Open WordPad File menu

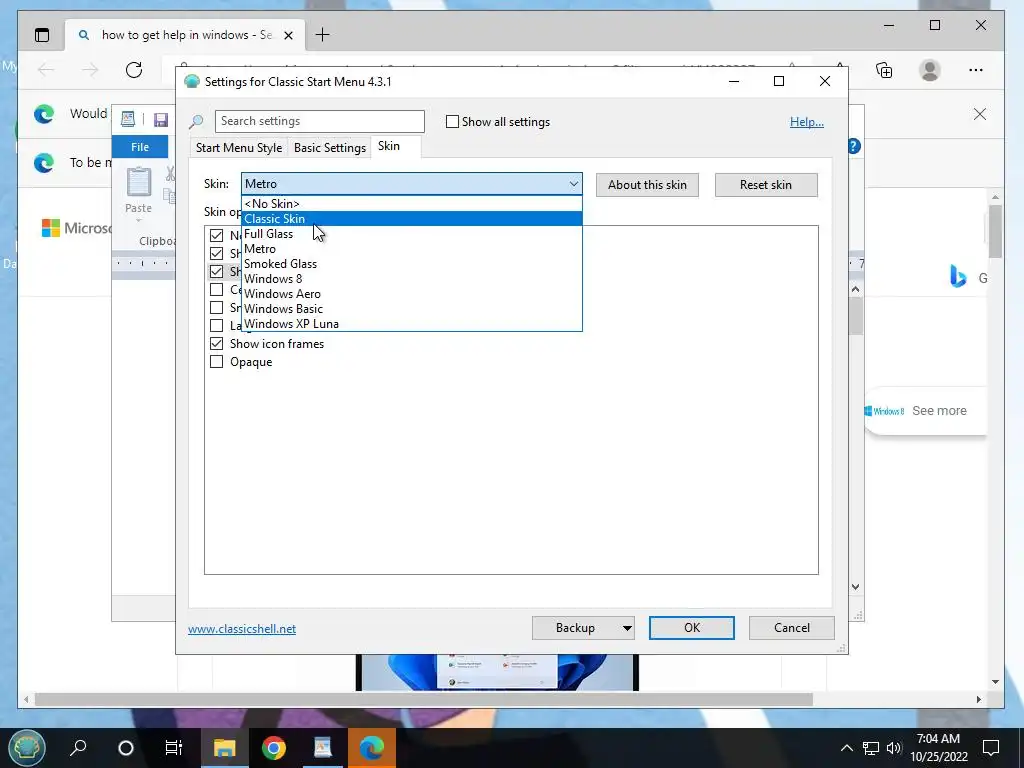pos(140,147)
